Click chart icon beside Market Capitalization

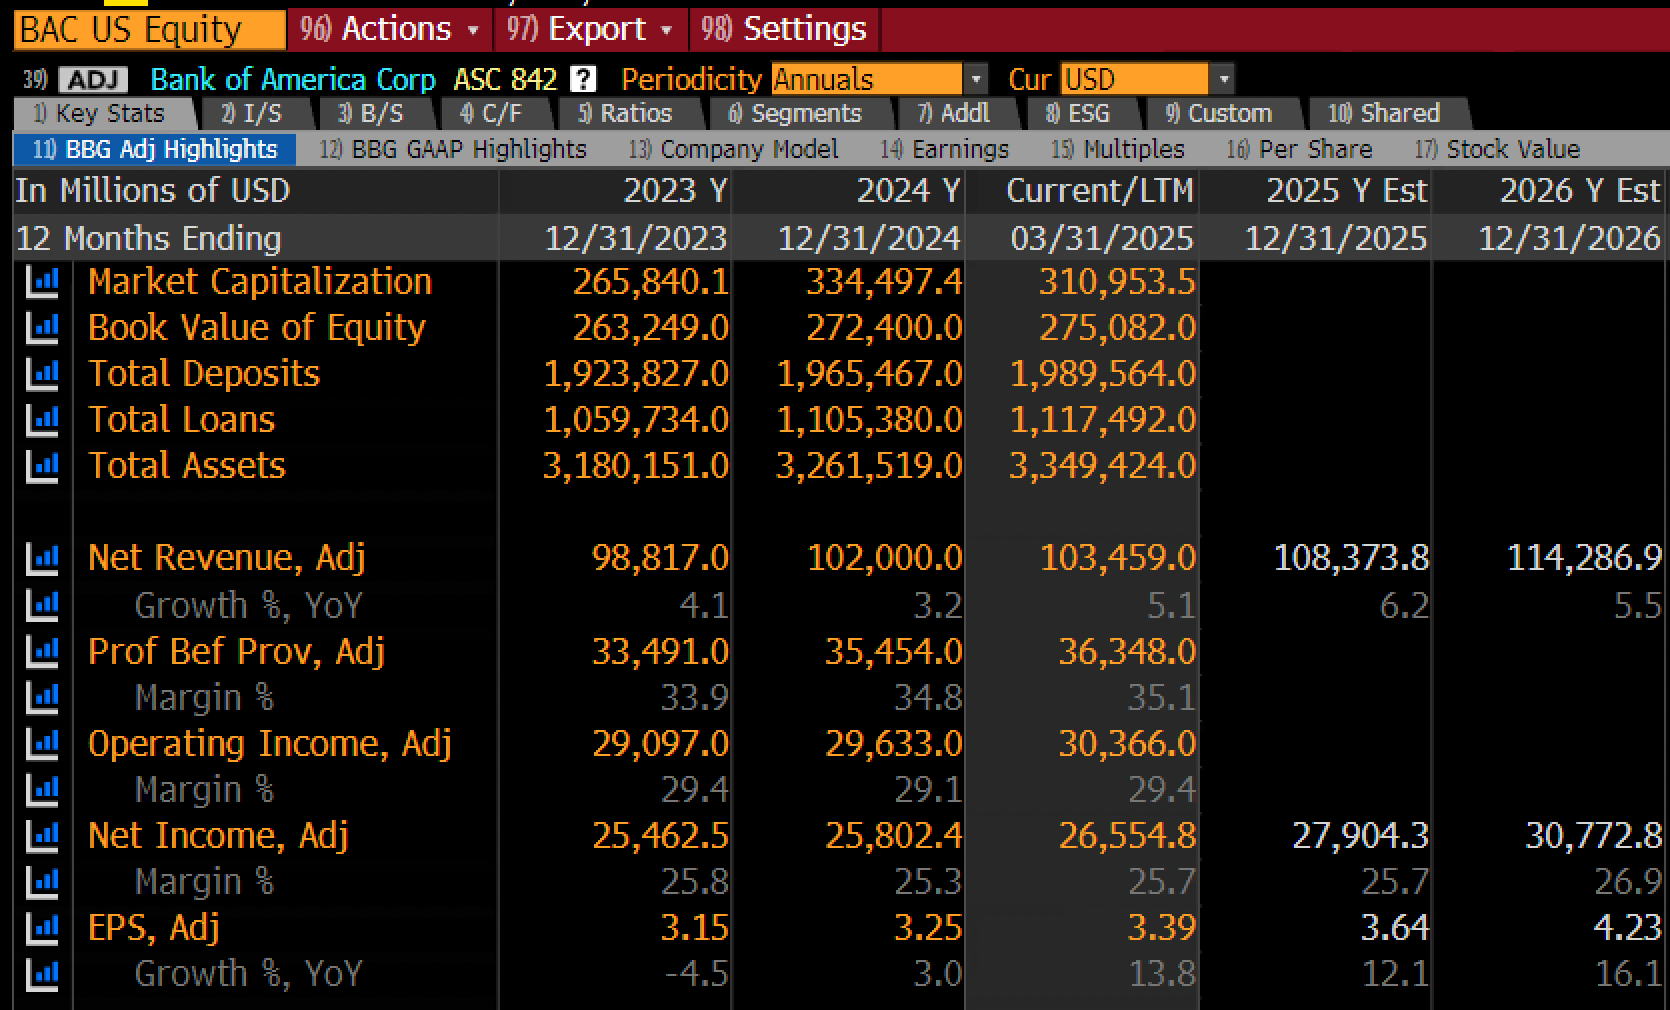pos(42,282)
